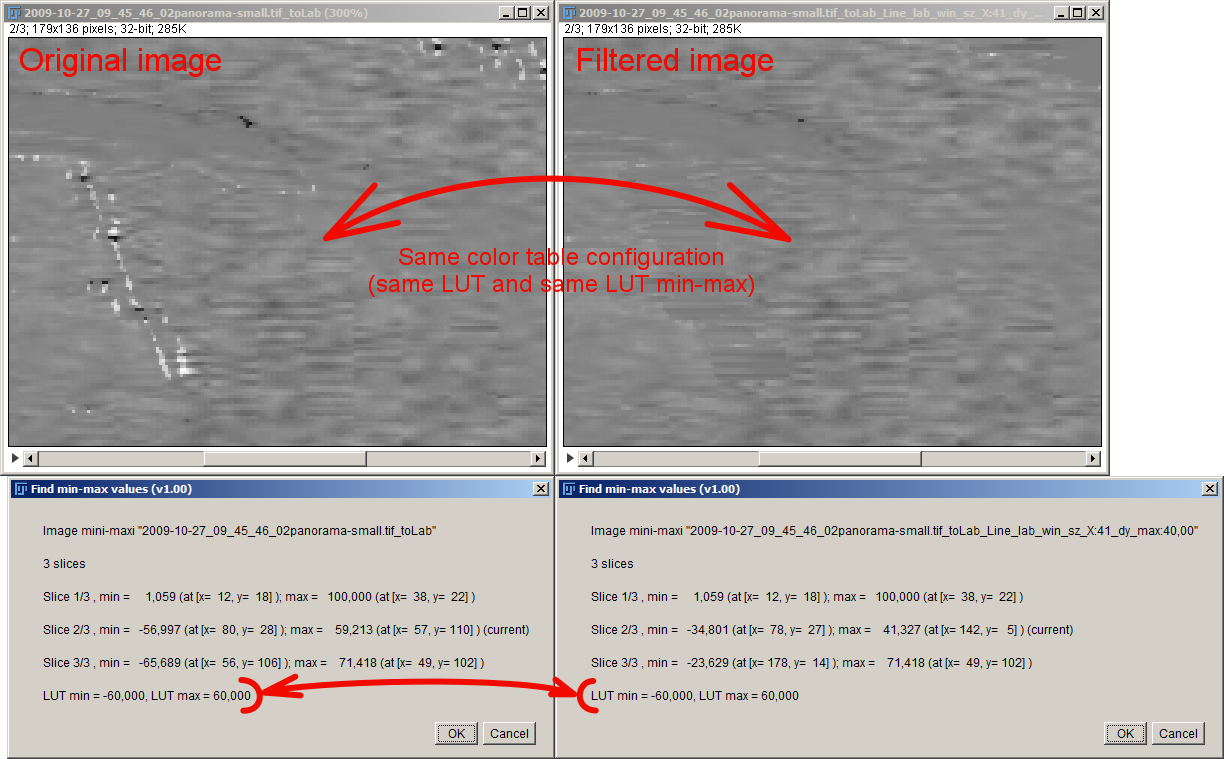Close the left Find min-max values dialog

(541, 489)
